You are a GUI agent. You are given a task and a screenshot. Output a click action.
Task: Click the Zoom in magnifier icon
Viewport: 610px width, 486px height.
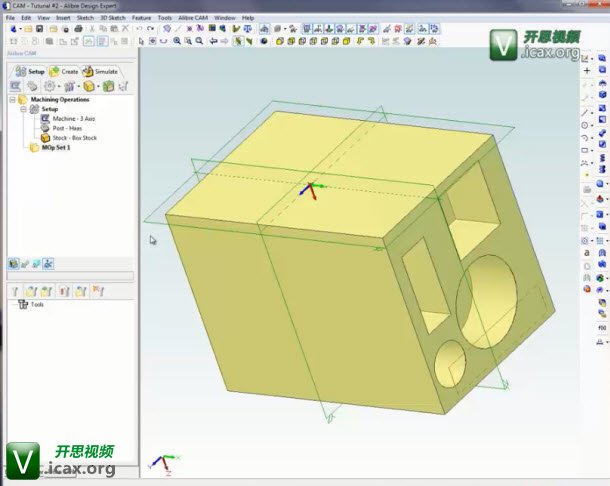point(177,41)
